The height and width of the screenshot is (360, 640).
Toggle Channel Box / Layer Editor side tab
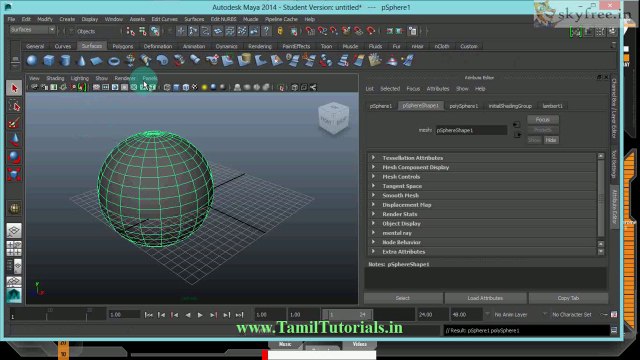click(x=614, y=108)
